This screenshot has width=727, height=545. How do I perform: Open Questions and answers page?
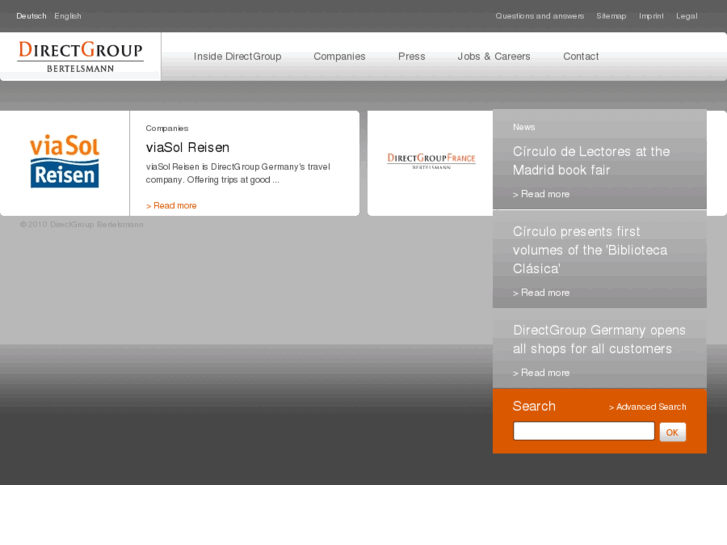tap(540, 16)
